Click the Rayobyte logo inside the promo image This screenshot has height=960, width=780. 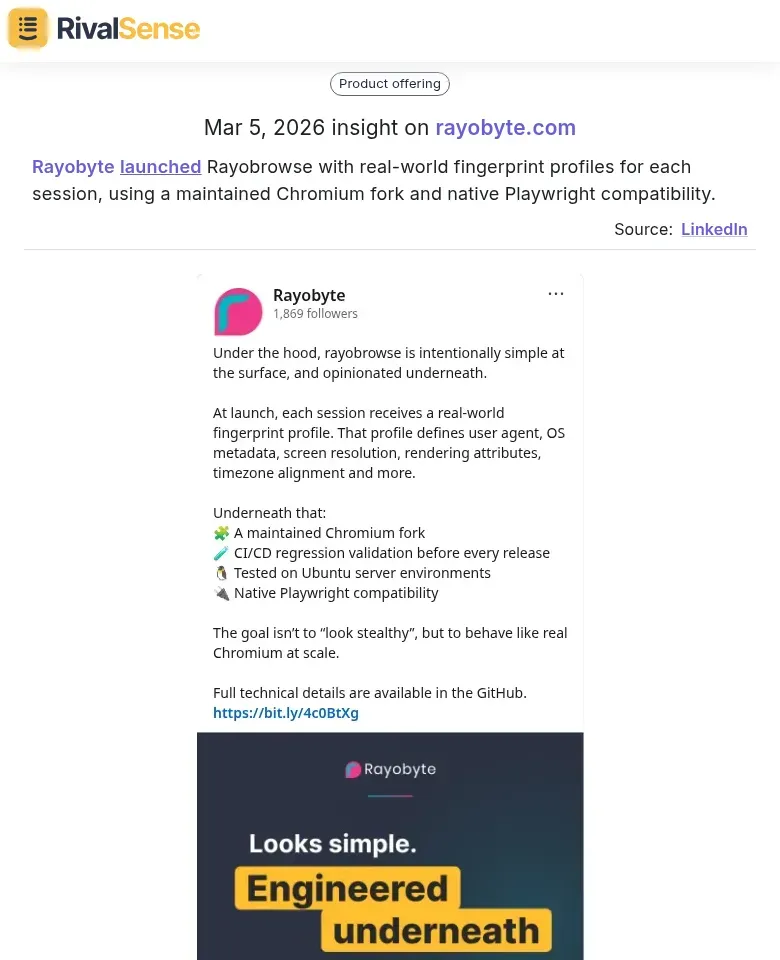(390, 770)
